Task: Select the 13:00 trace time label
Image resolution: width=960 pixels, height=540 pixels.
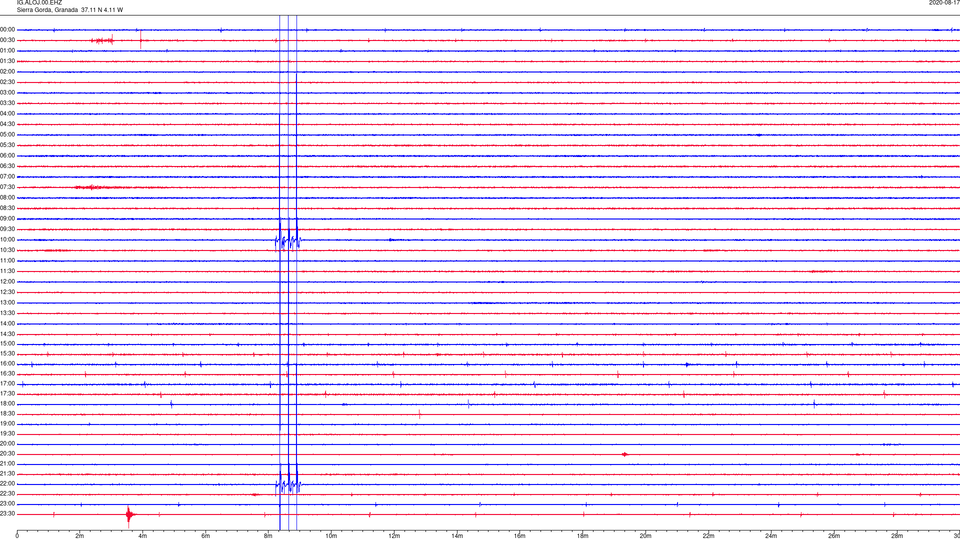Action: (x=7, y=302)
